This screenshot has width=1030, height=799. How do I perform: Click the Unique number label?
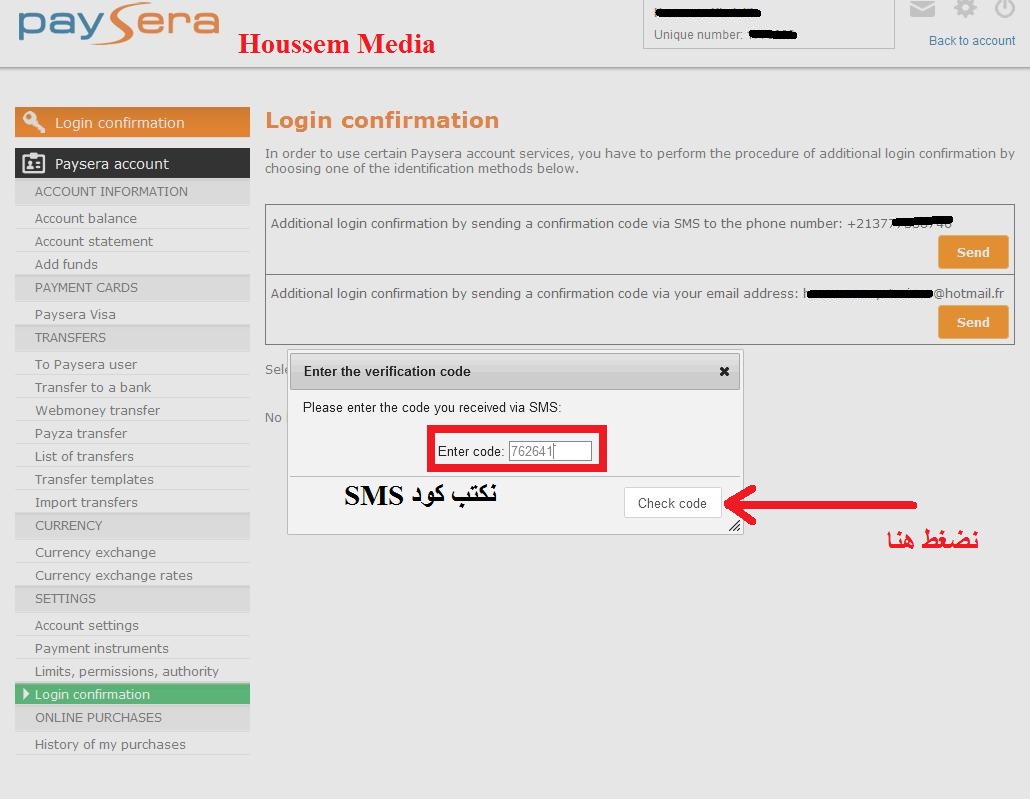[x=698, y=35]
